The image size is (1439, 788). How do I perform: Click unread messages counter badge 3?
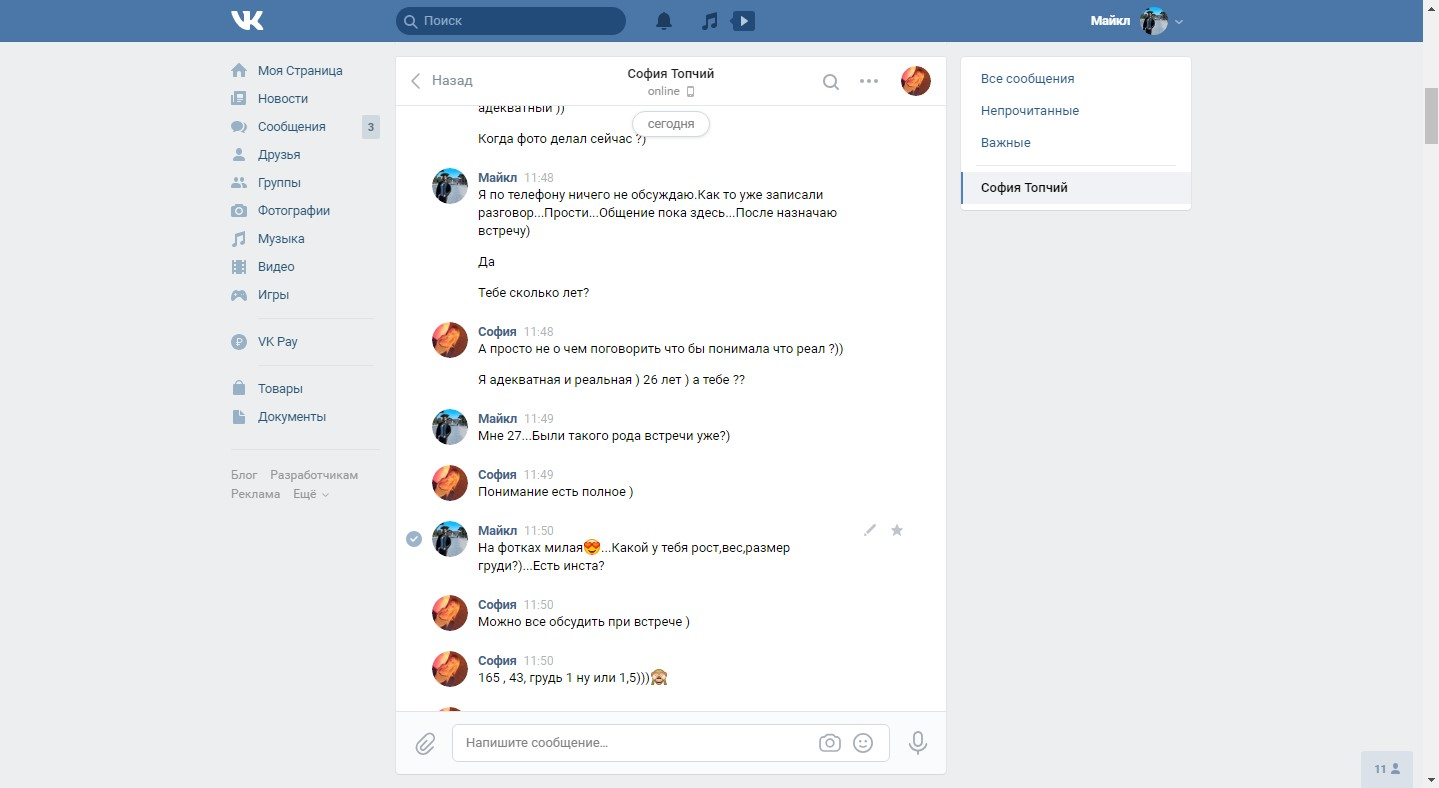tap(371, 127)
